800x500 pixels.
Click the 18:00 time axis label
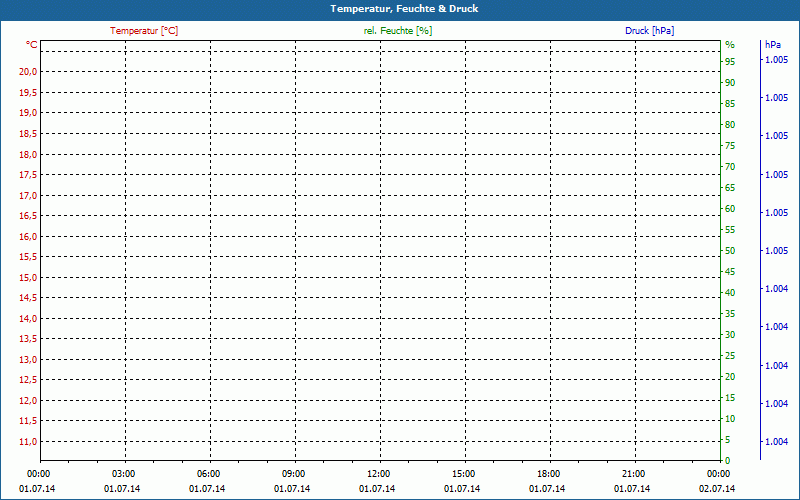(x=548, y=474)
